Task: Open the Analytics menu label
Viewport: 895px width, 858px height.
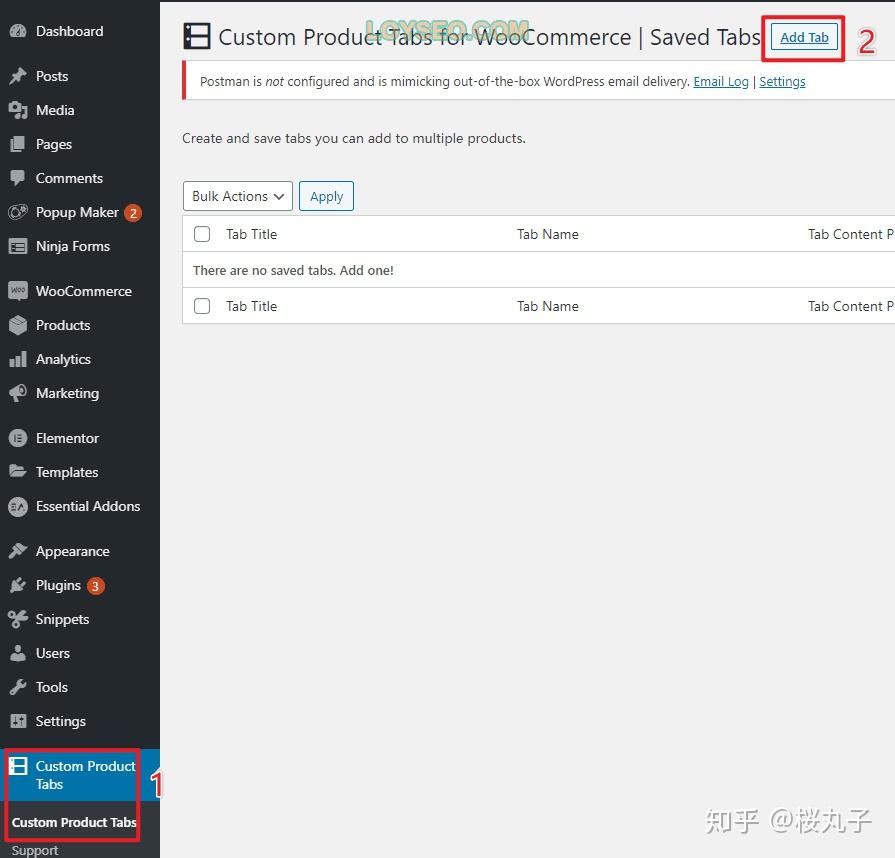Action: pyautogui.click(x=63, y=360)
